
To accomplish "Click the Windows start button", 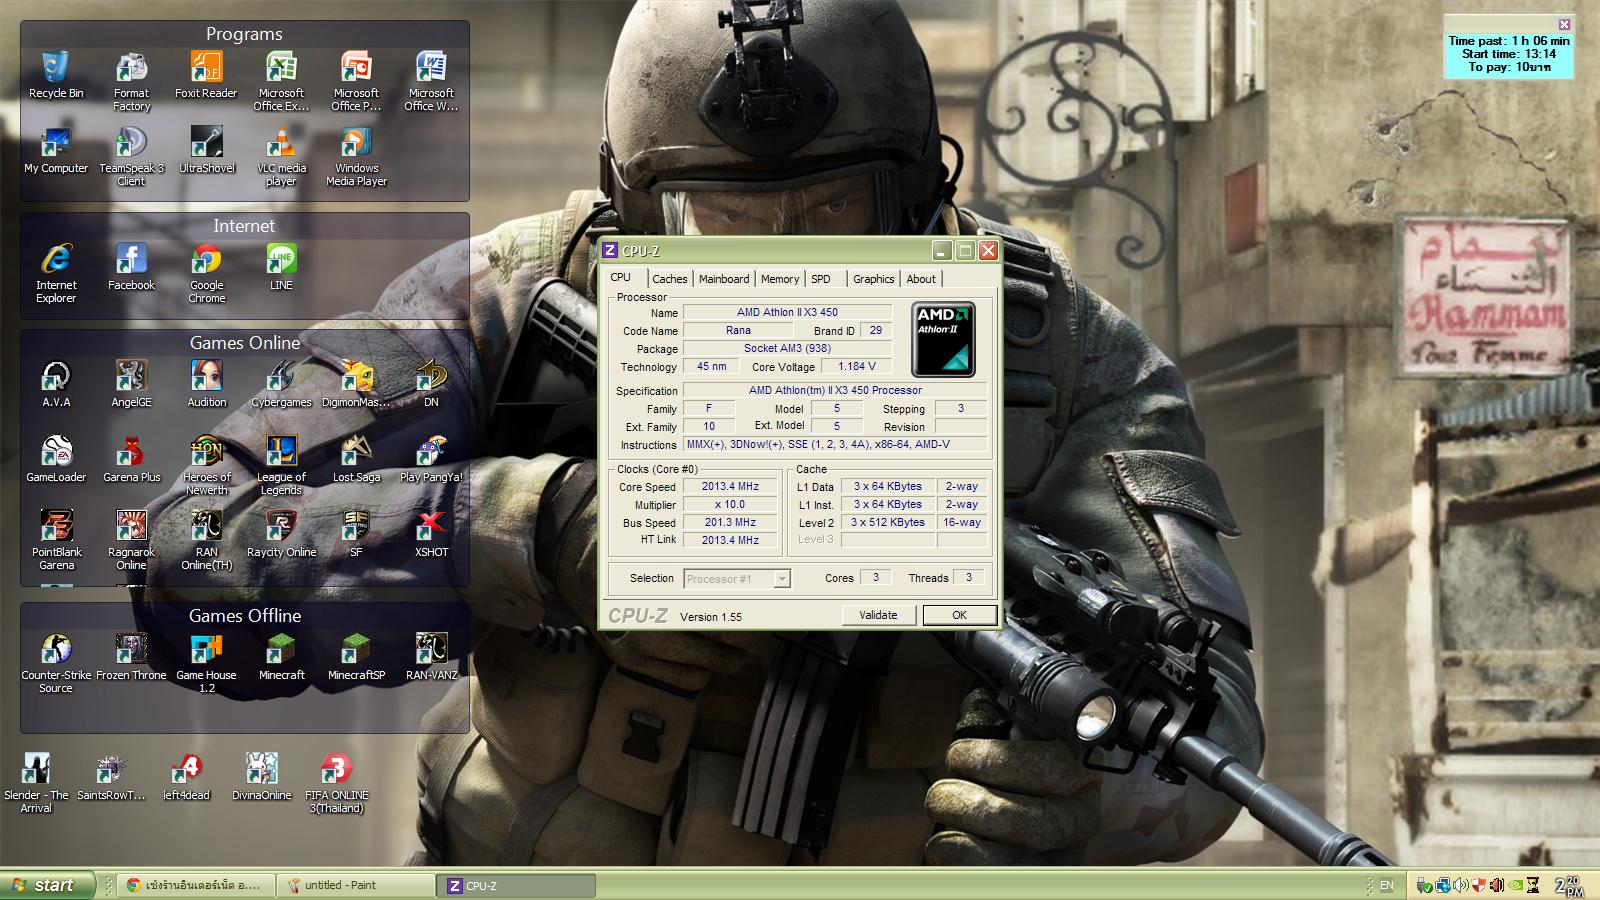I will pos(47,885).
